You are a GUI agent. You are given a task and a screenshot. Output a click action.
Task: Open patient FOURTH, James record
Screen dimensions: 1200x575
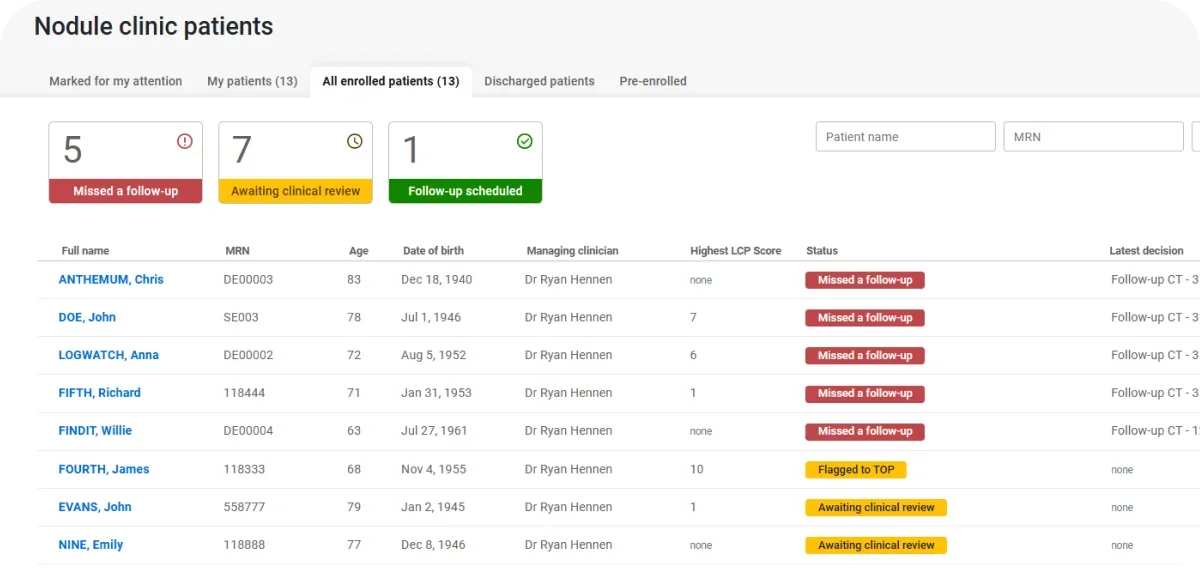click(104, 469)
